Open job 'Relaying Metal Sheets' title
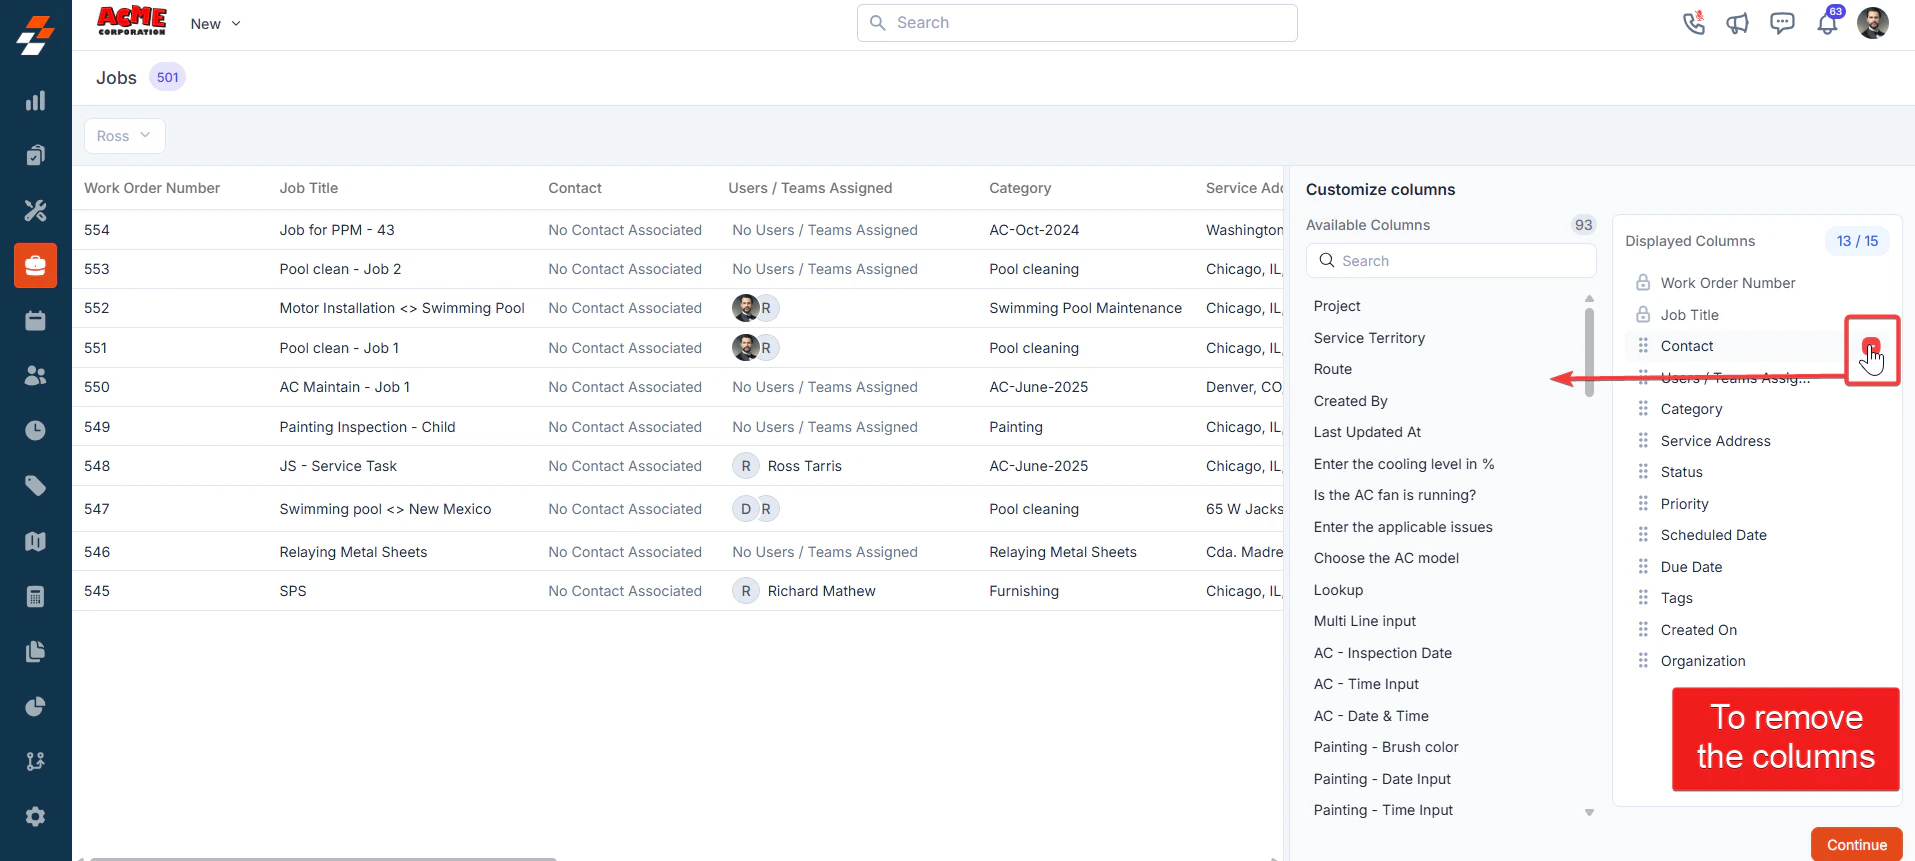Viewport: 1915px width, 861px height. click(353, 552)
